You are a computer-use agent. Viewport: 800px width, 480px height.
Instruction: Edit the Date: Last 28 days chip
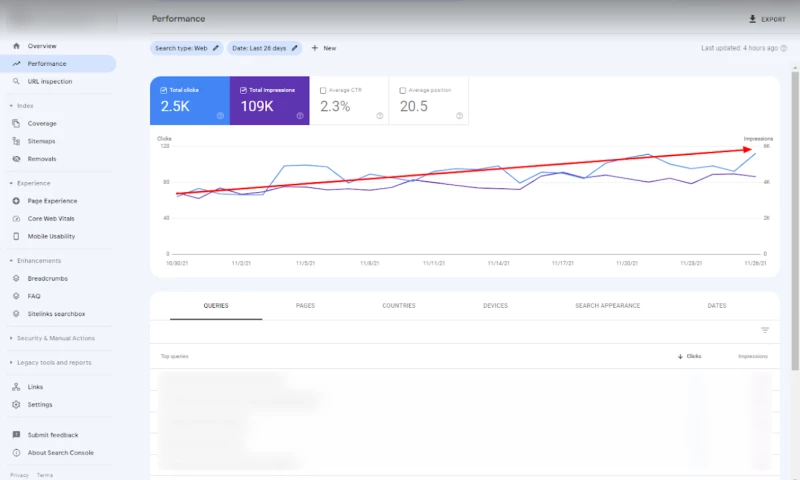pos(265,48)
